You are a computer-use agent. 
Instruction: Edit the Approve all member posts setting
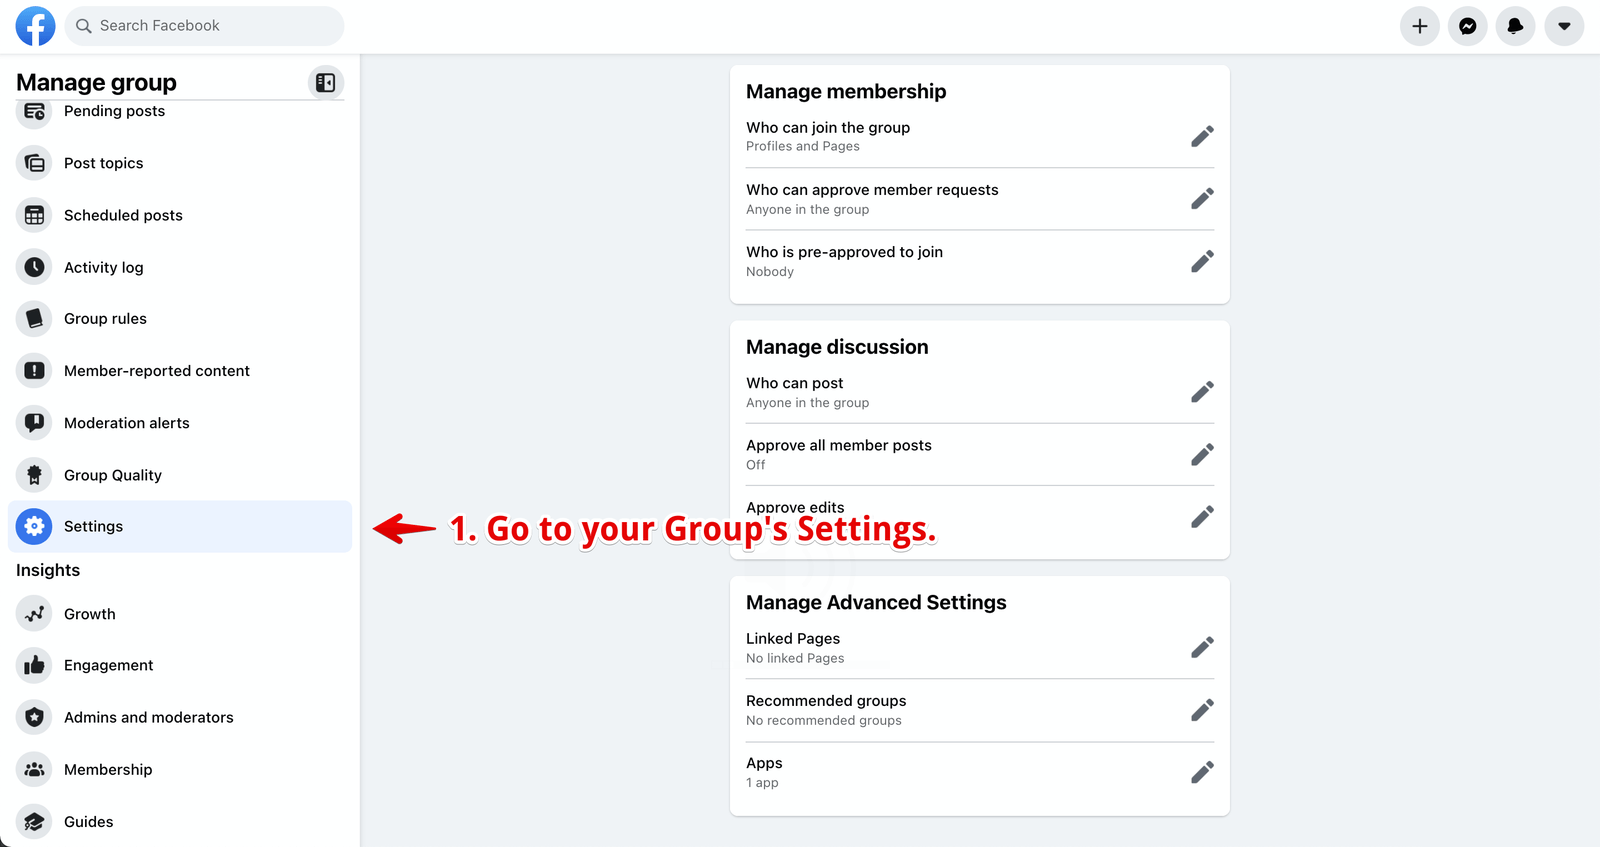(1202, 454)
